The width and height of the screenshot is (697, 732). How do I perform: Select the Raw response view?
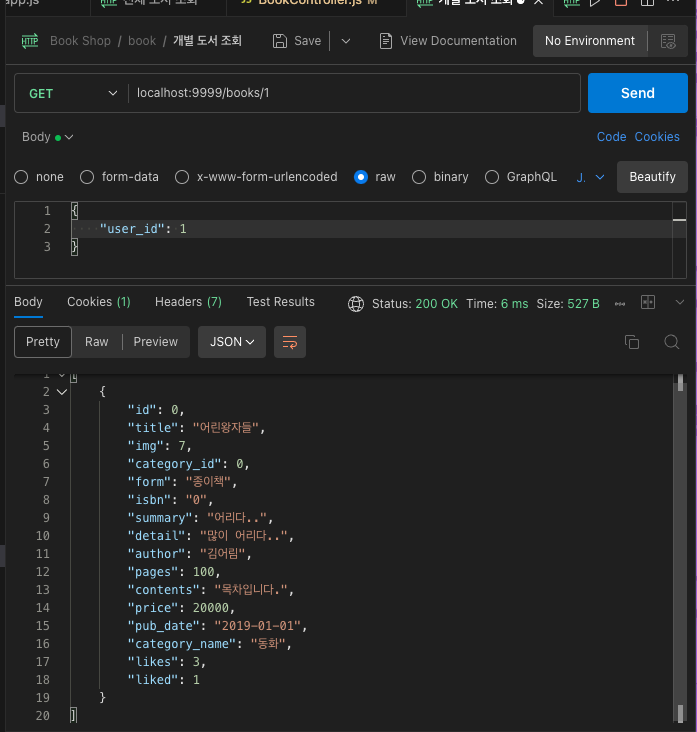pyautogui.click(x=97, y=342)
